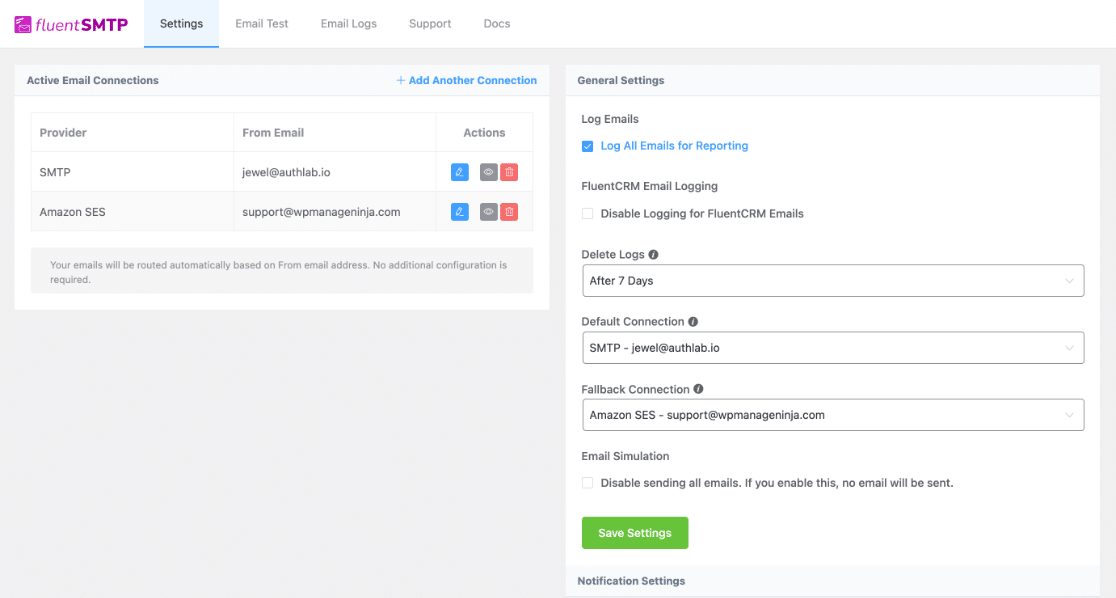This screenshot has height=598, width=1116.
Task: Click the Active Email Connections heading
Action: pos(93,80)
